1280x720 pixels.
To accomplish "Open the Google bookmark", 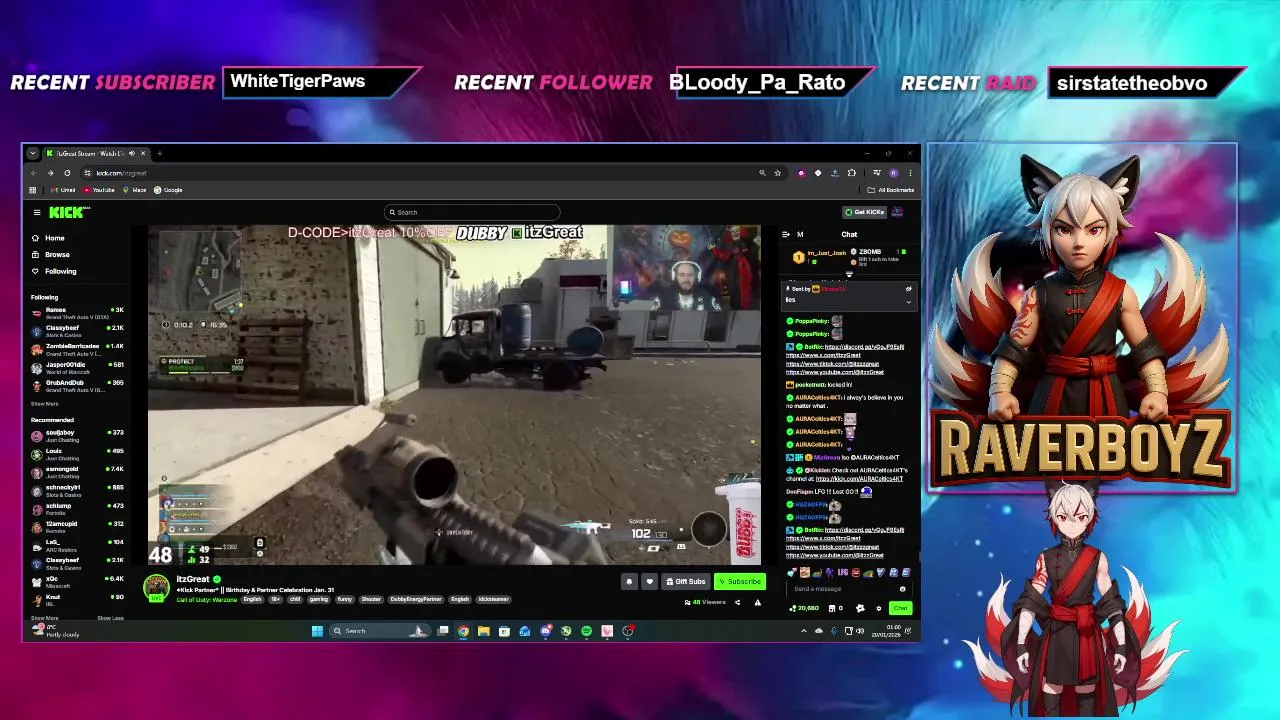I will 169,190.
